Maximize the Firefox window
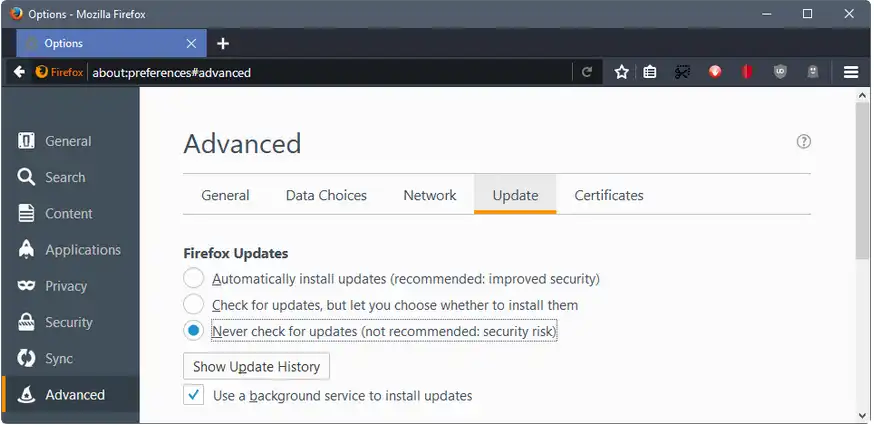 pyautogui.click(x=807, y=14)
